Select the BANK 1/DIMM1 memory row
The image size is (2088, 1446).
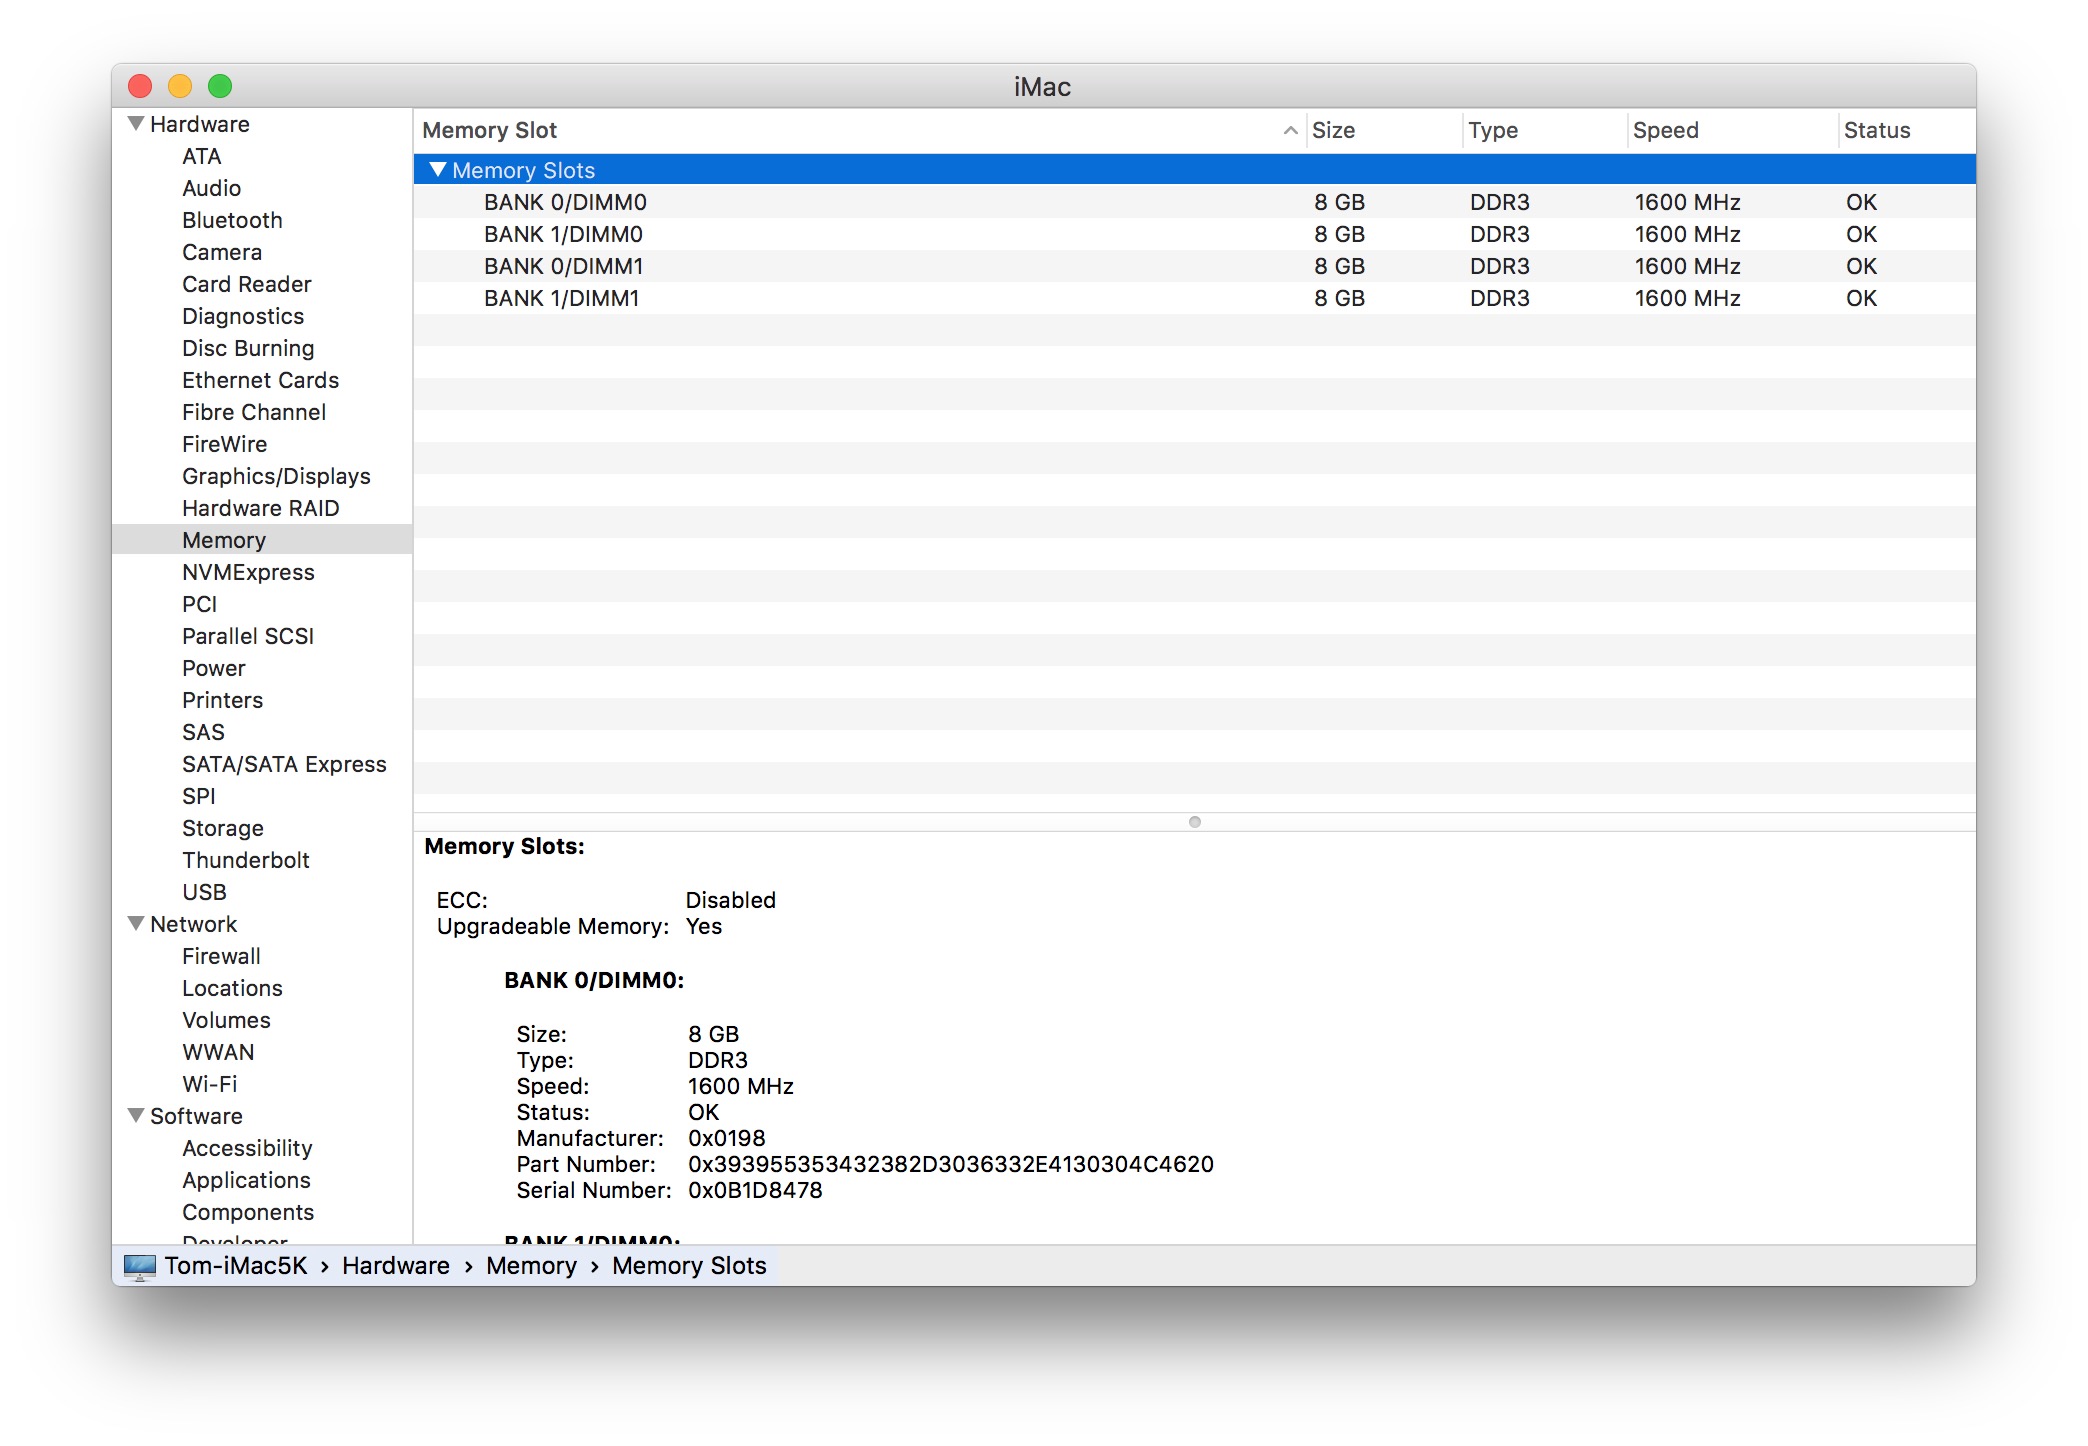(x=565, y=297)
